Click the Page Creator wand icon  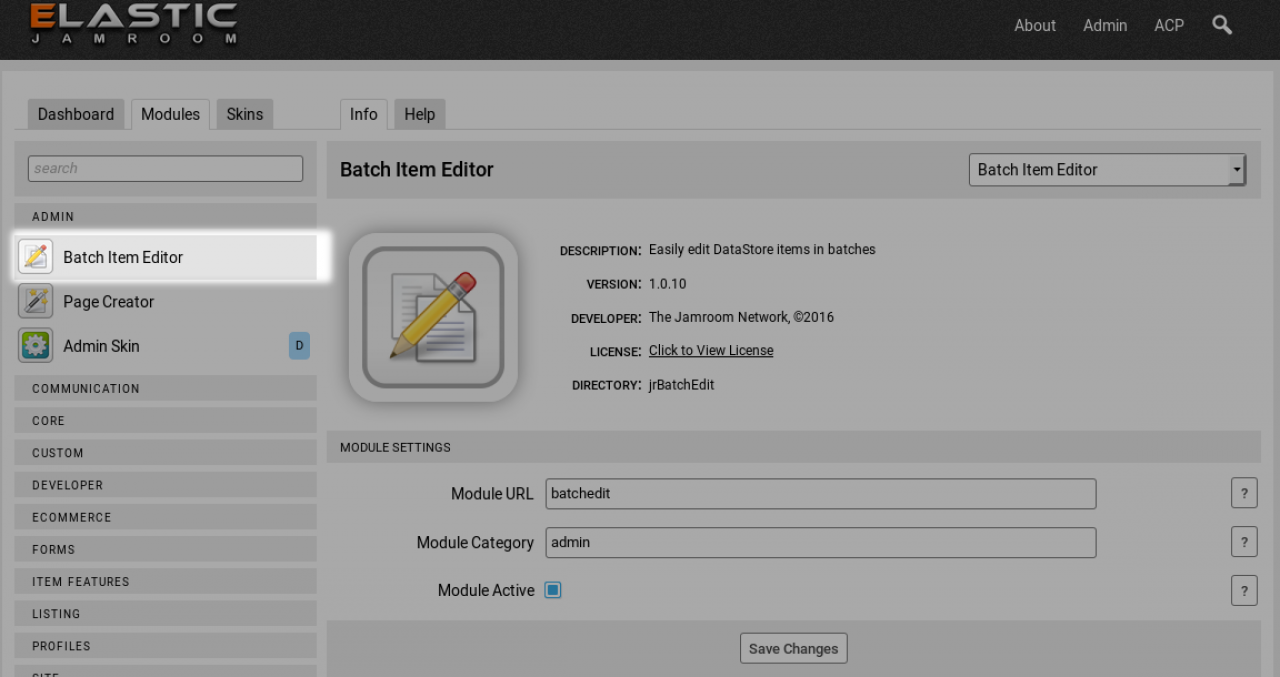(36, 301)
